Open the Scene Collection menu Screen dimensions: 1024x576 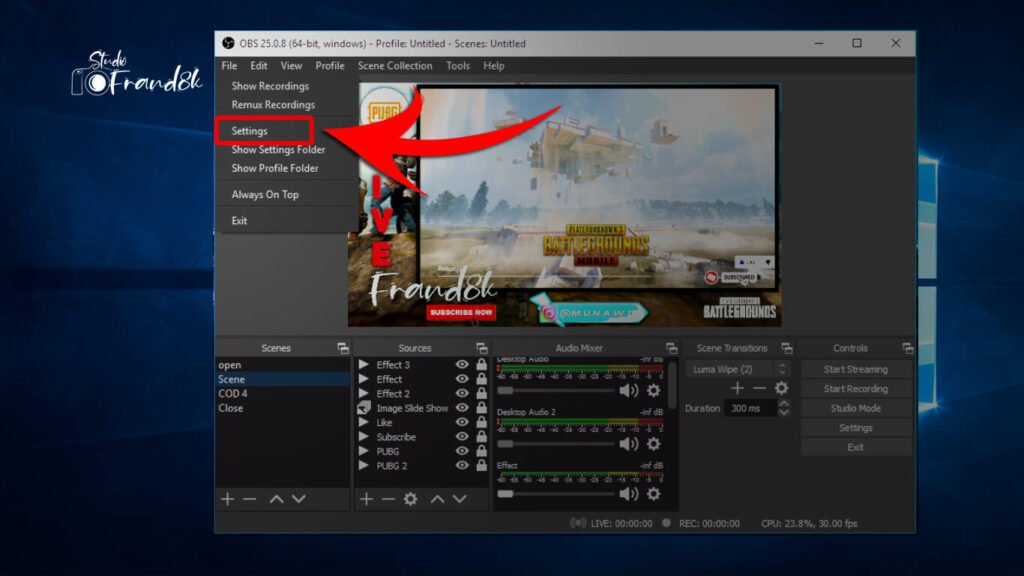(x=394, y=65)
